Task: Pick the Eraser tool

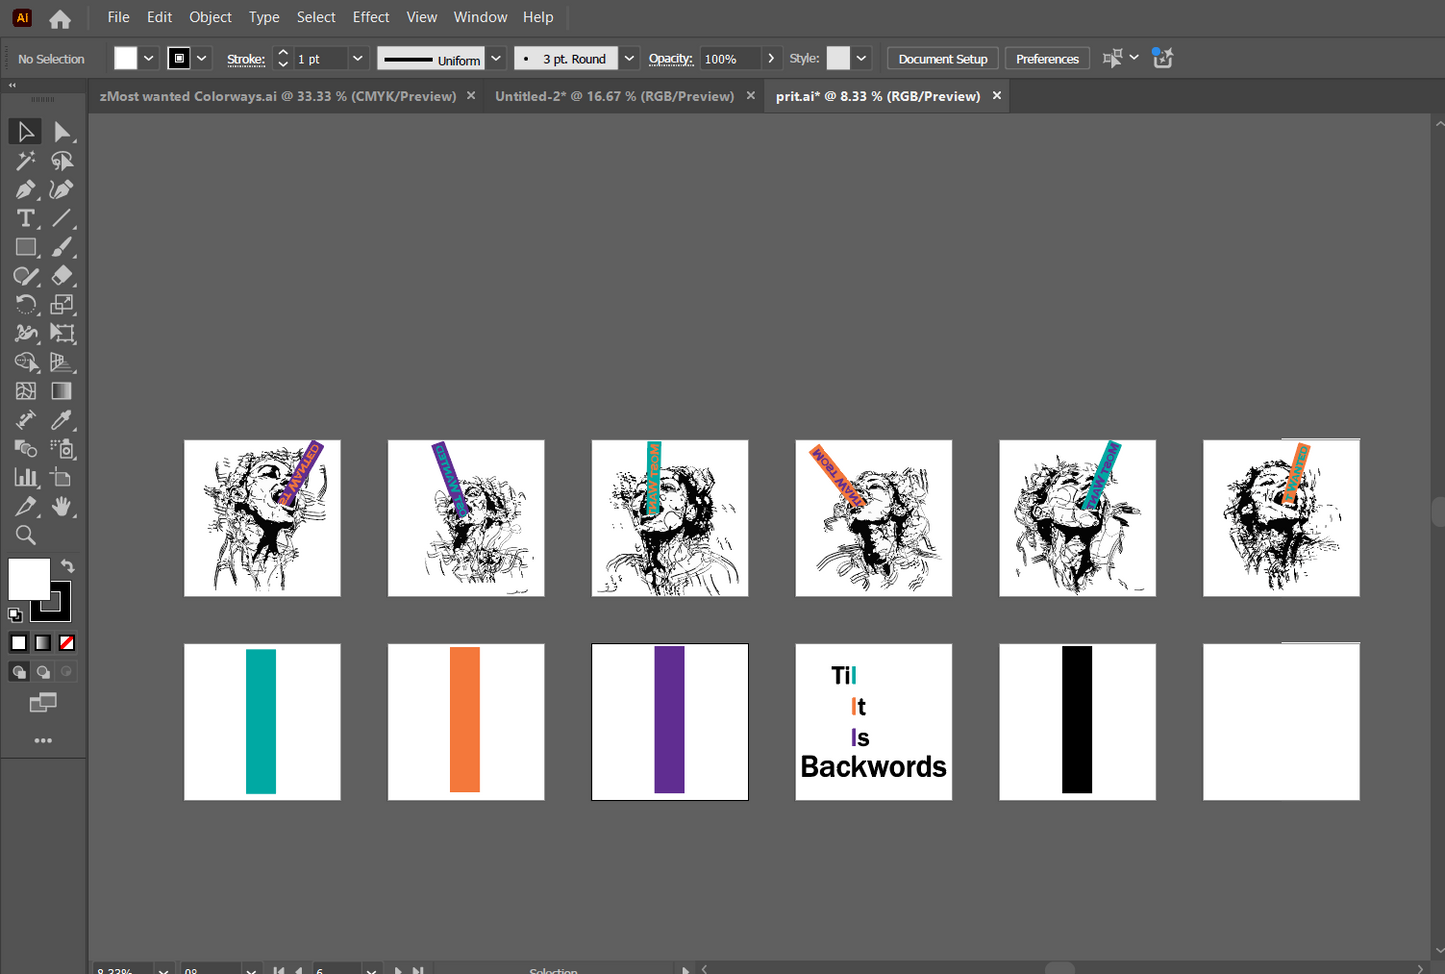Action: 62,276
